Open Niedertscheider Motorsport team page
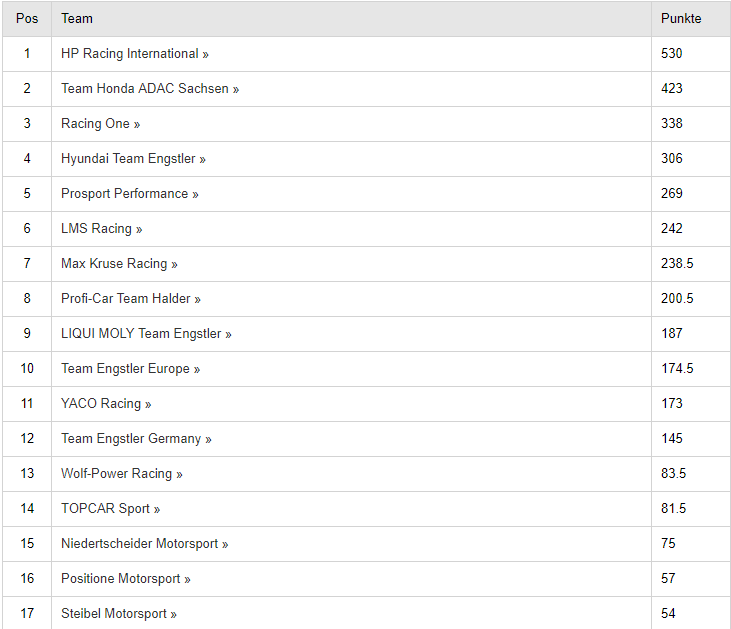The height and width of the screenshot is (629, 731). (144, 544)
